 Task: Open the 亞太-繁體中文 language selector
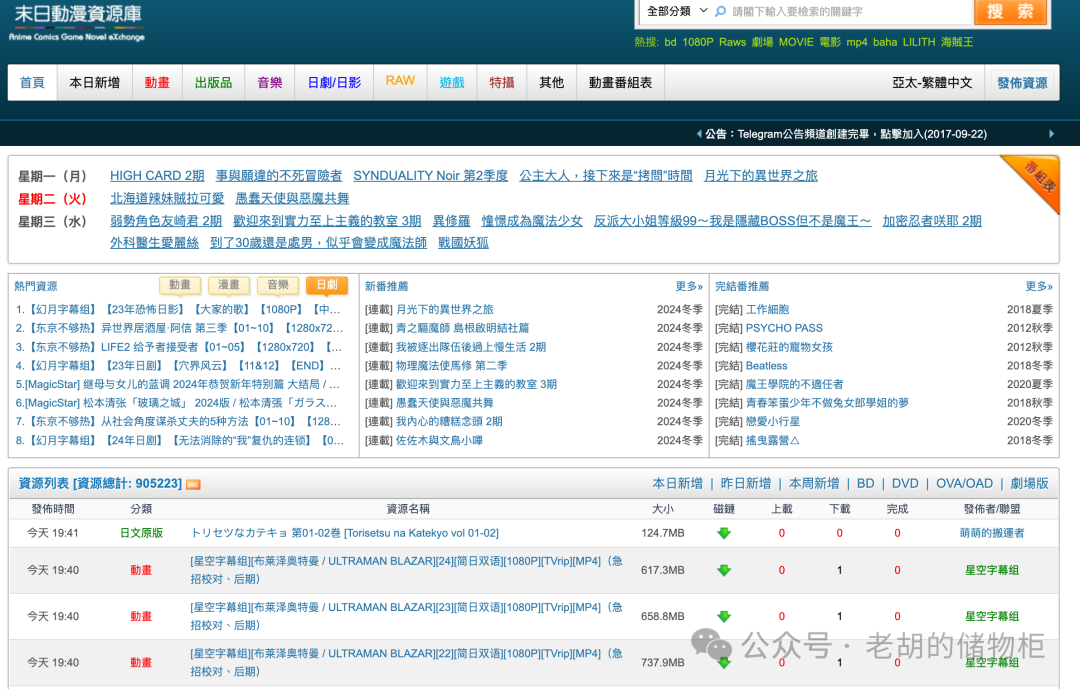(932, 83)
